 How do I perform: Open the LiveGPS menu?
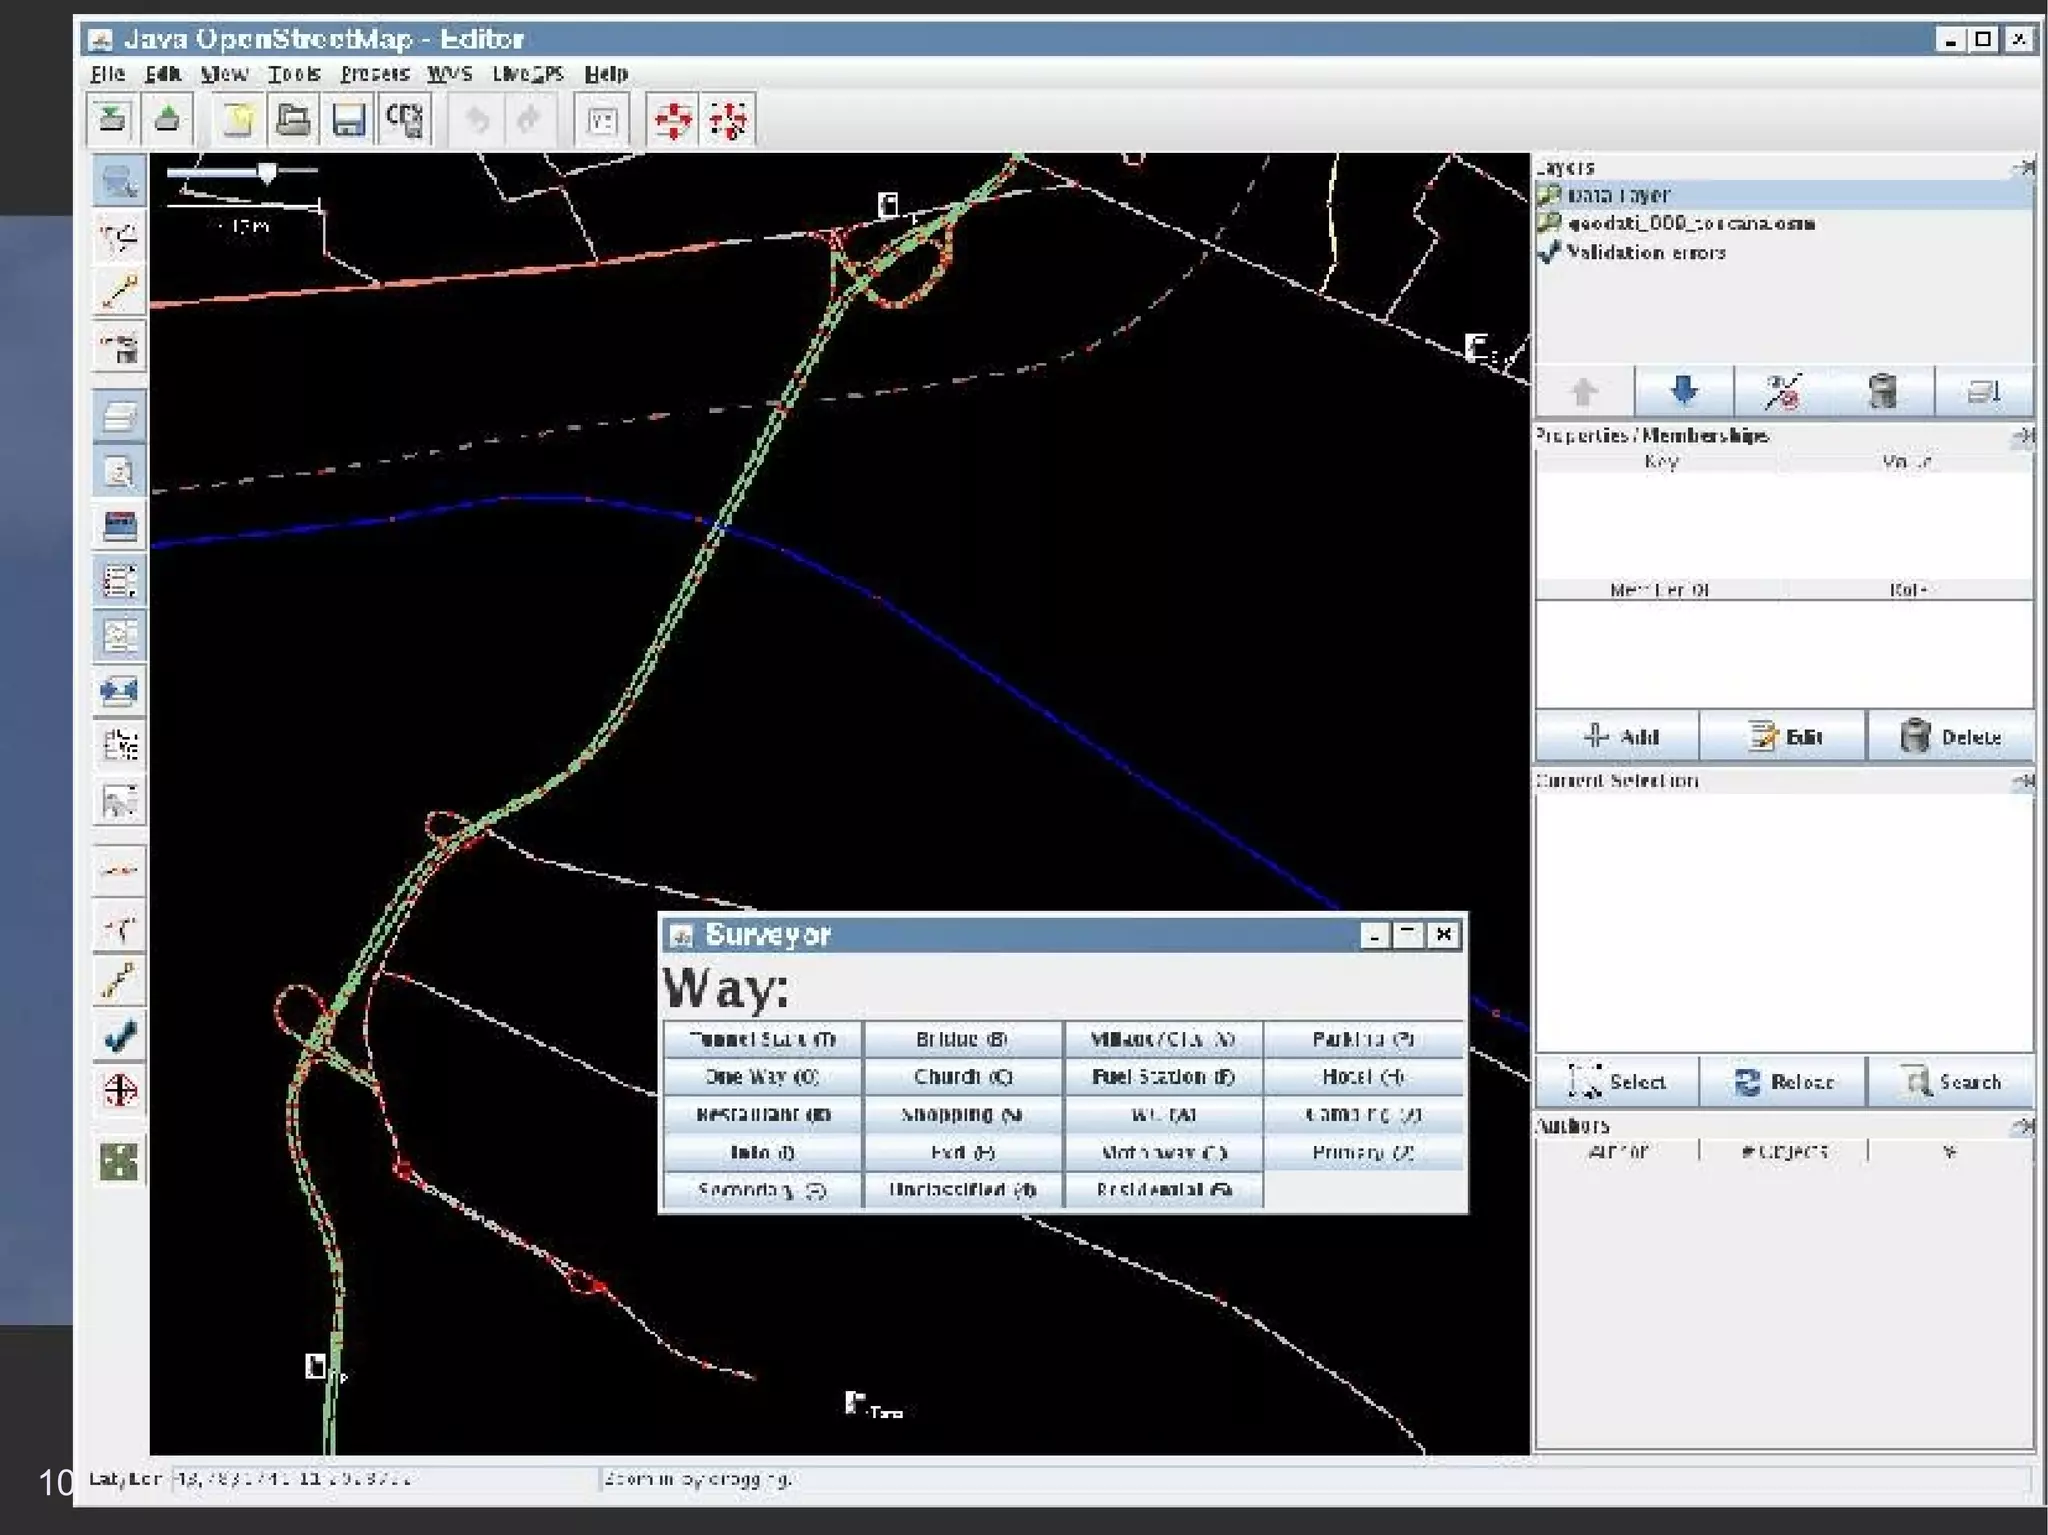point(527,74)
